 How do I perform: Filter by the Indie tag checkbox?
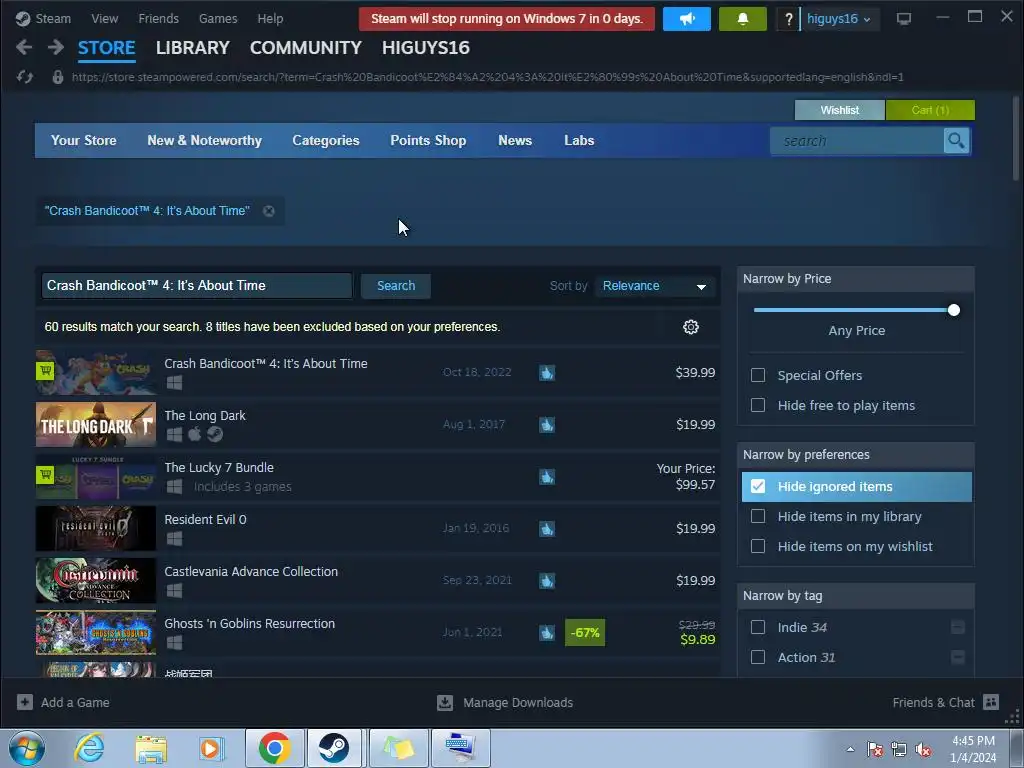(758, 628)
